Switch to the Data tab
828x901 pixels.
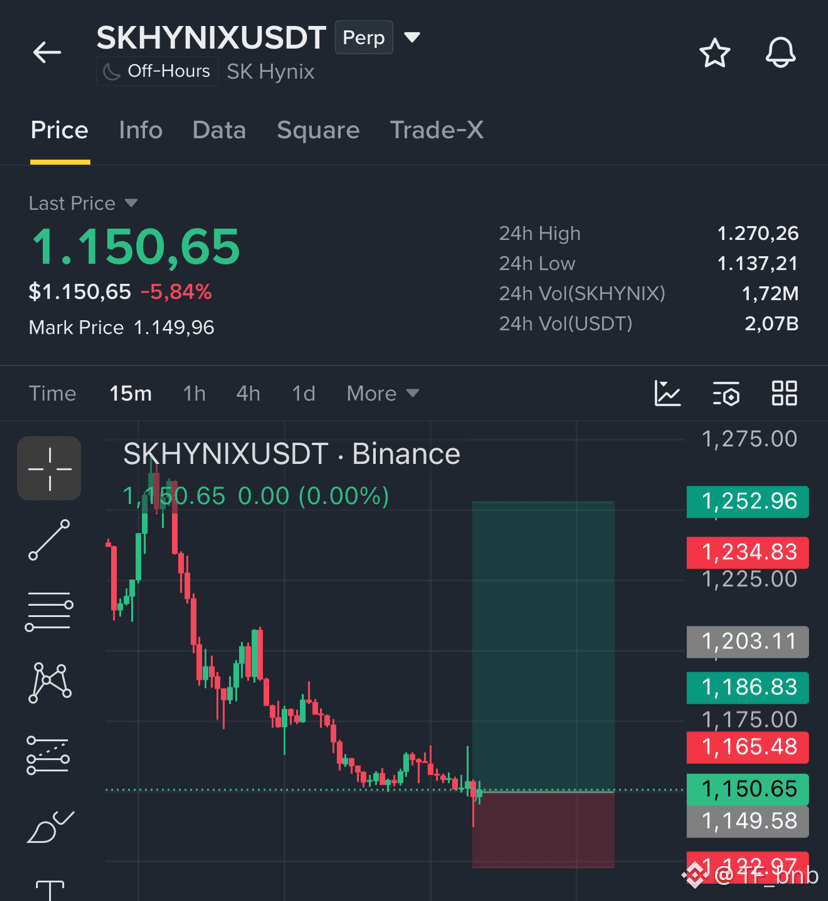(x=219, y=130)
